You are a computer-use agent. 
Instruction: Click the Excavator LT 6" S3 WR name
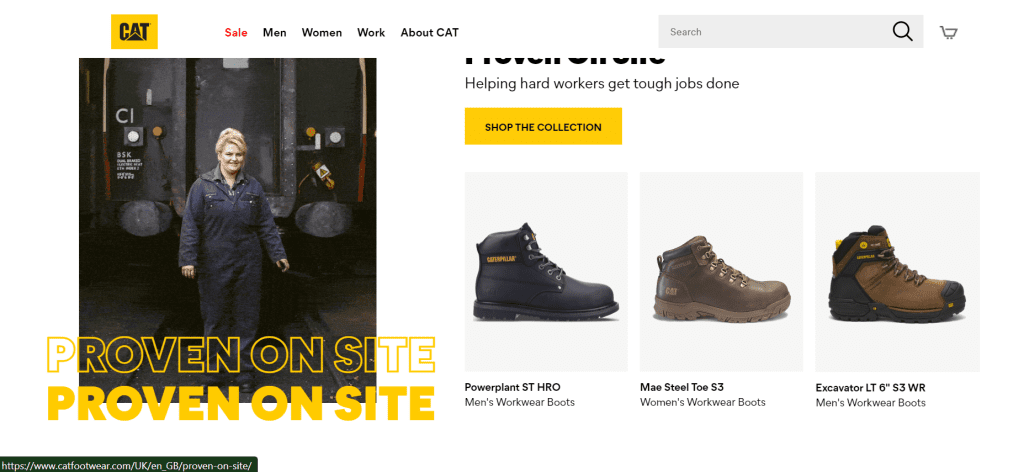[x=870, y=387]
